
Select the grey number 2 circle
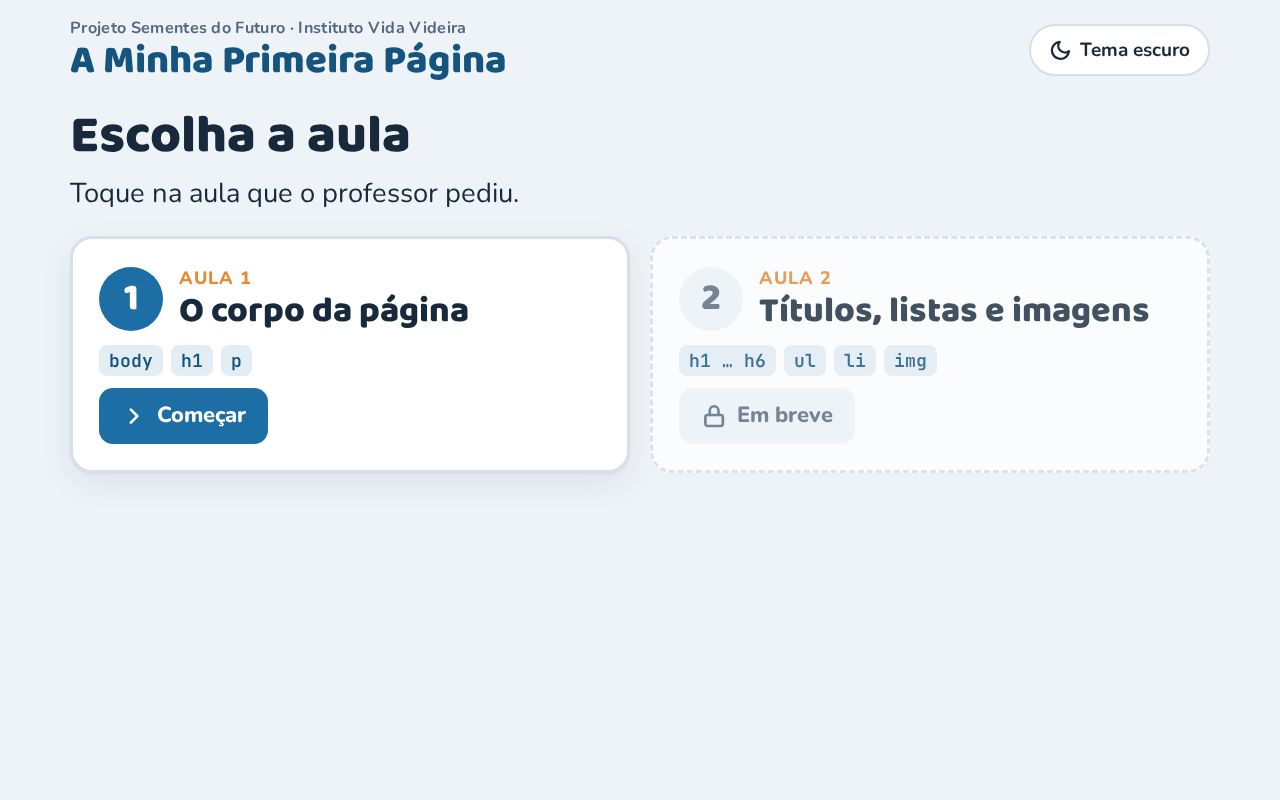[x=711, y=299]
